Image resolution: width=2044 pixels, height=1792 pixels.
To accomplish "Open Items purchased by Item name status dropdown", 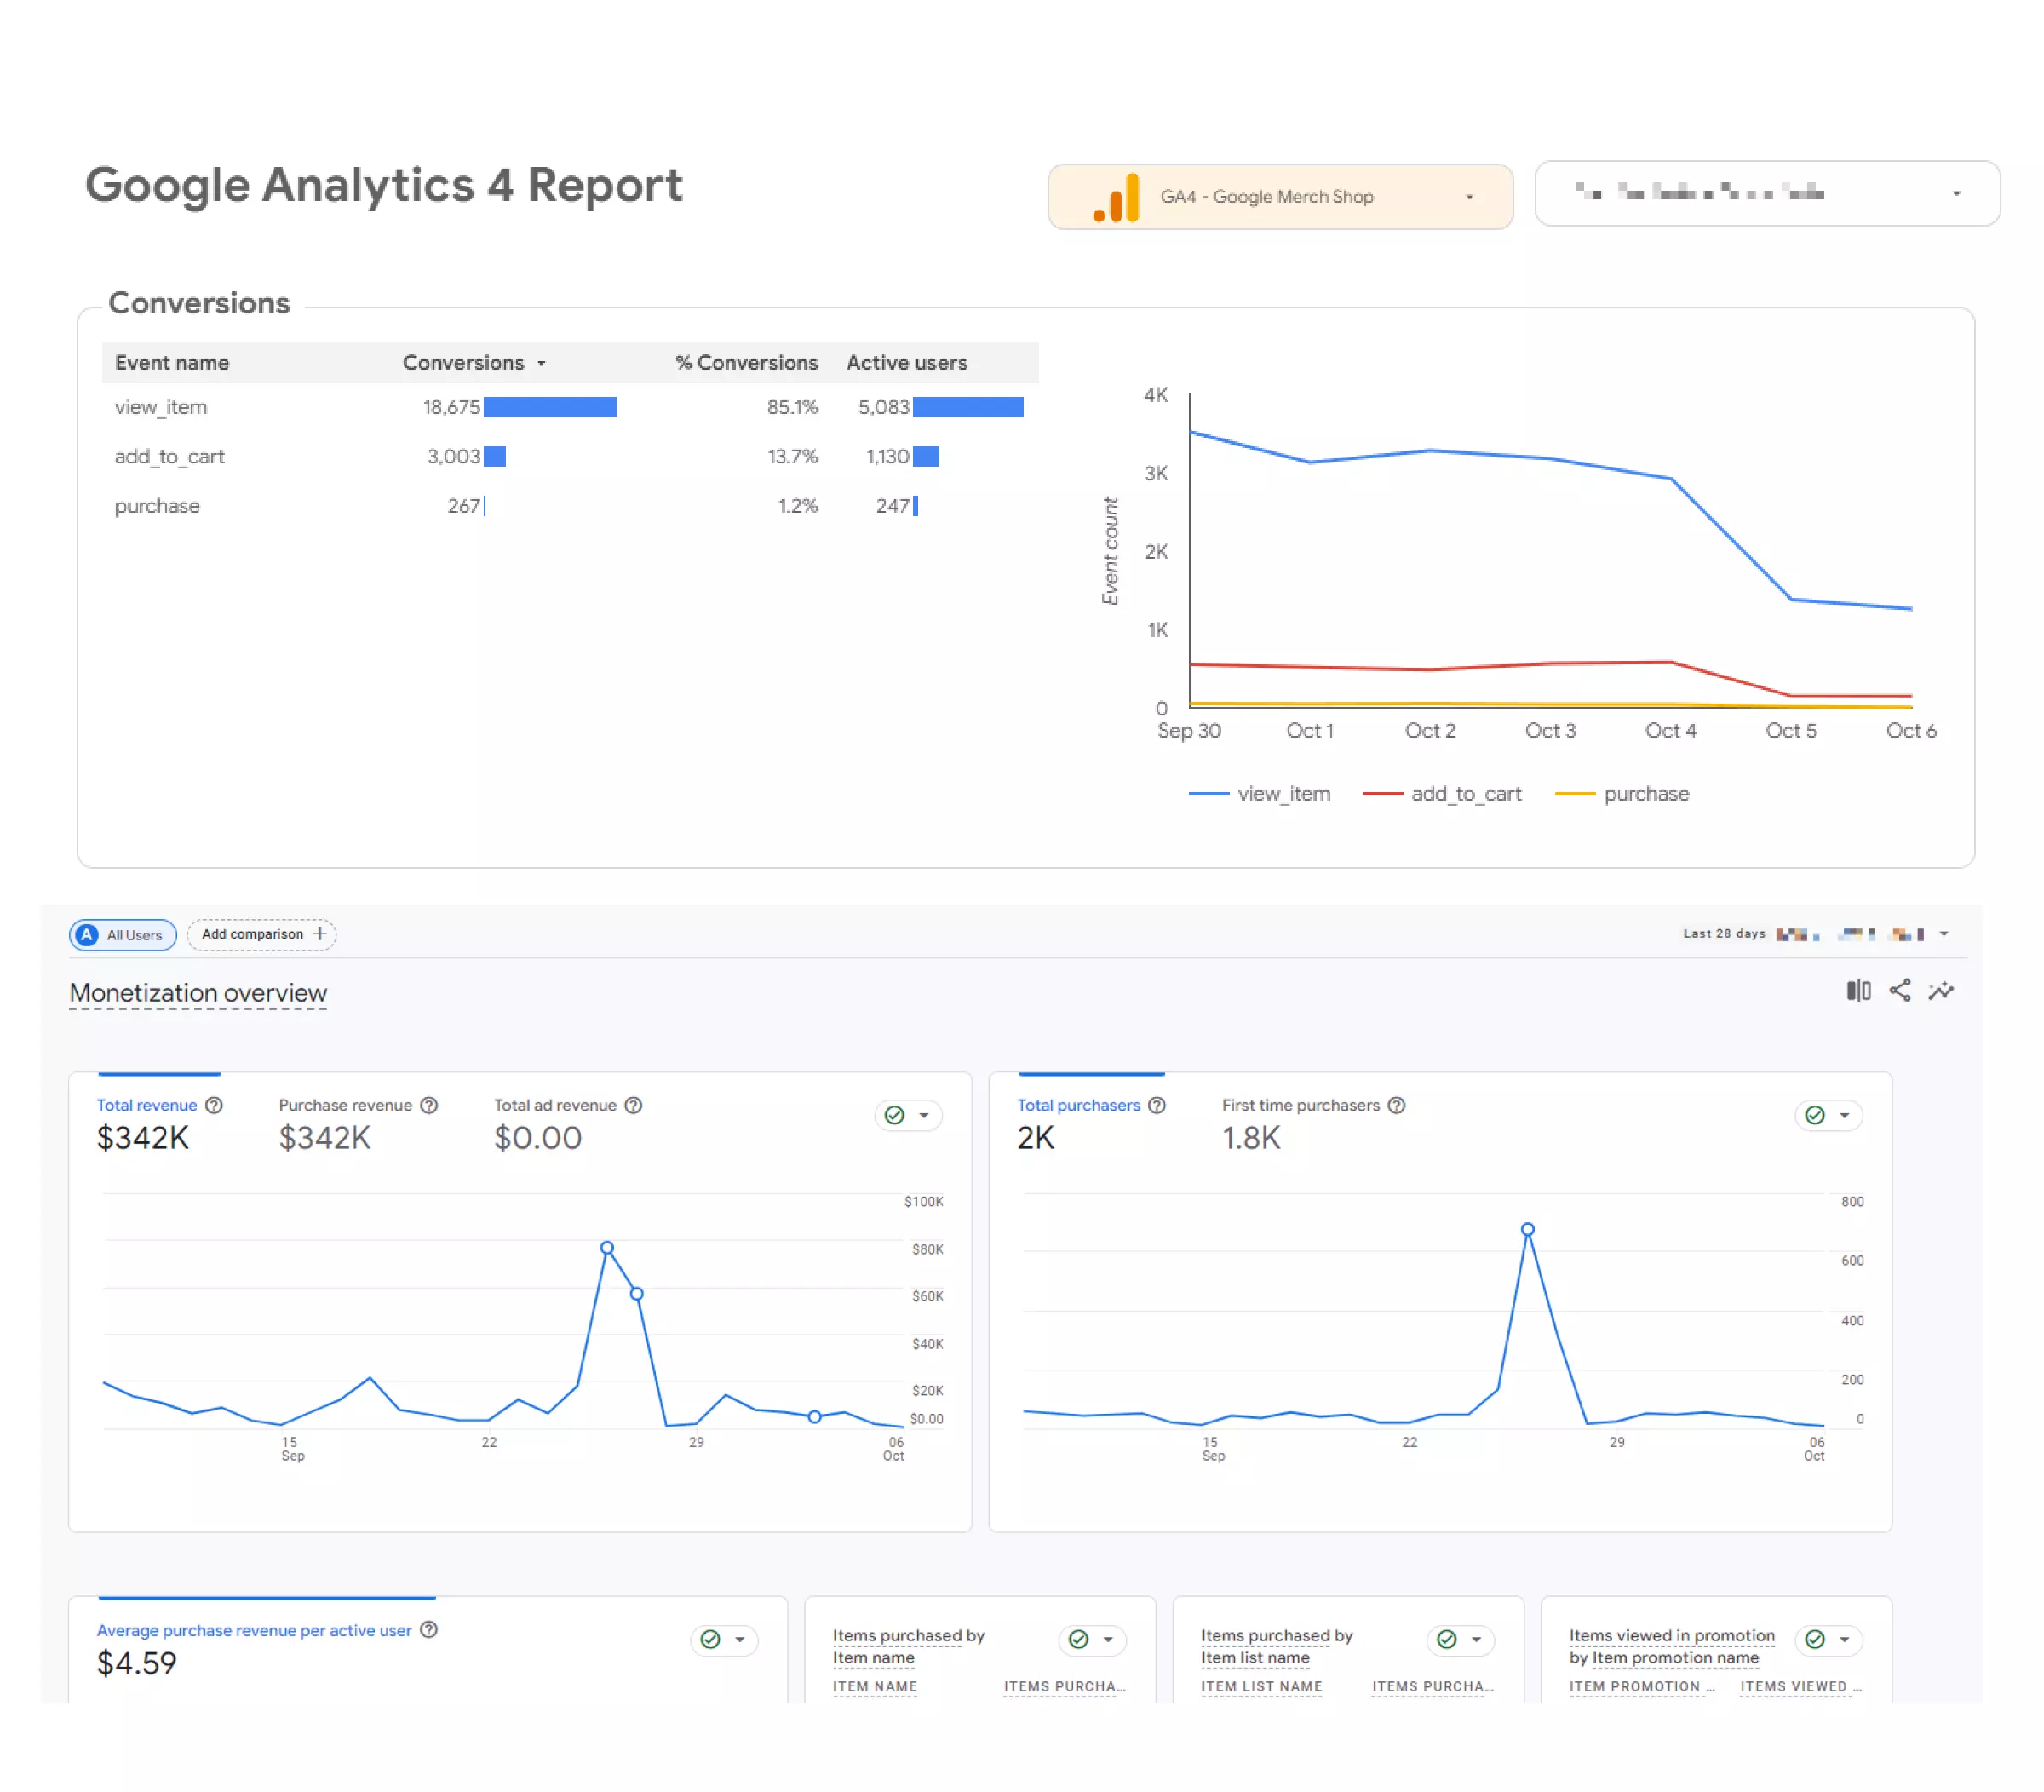I will [1092, 1639].
